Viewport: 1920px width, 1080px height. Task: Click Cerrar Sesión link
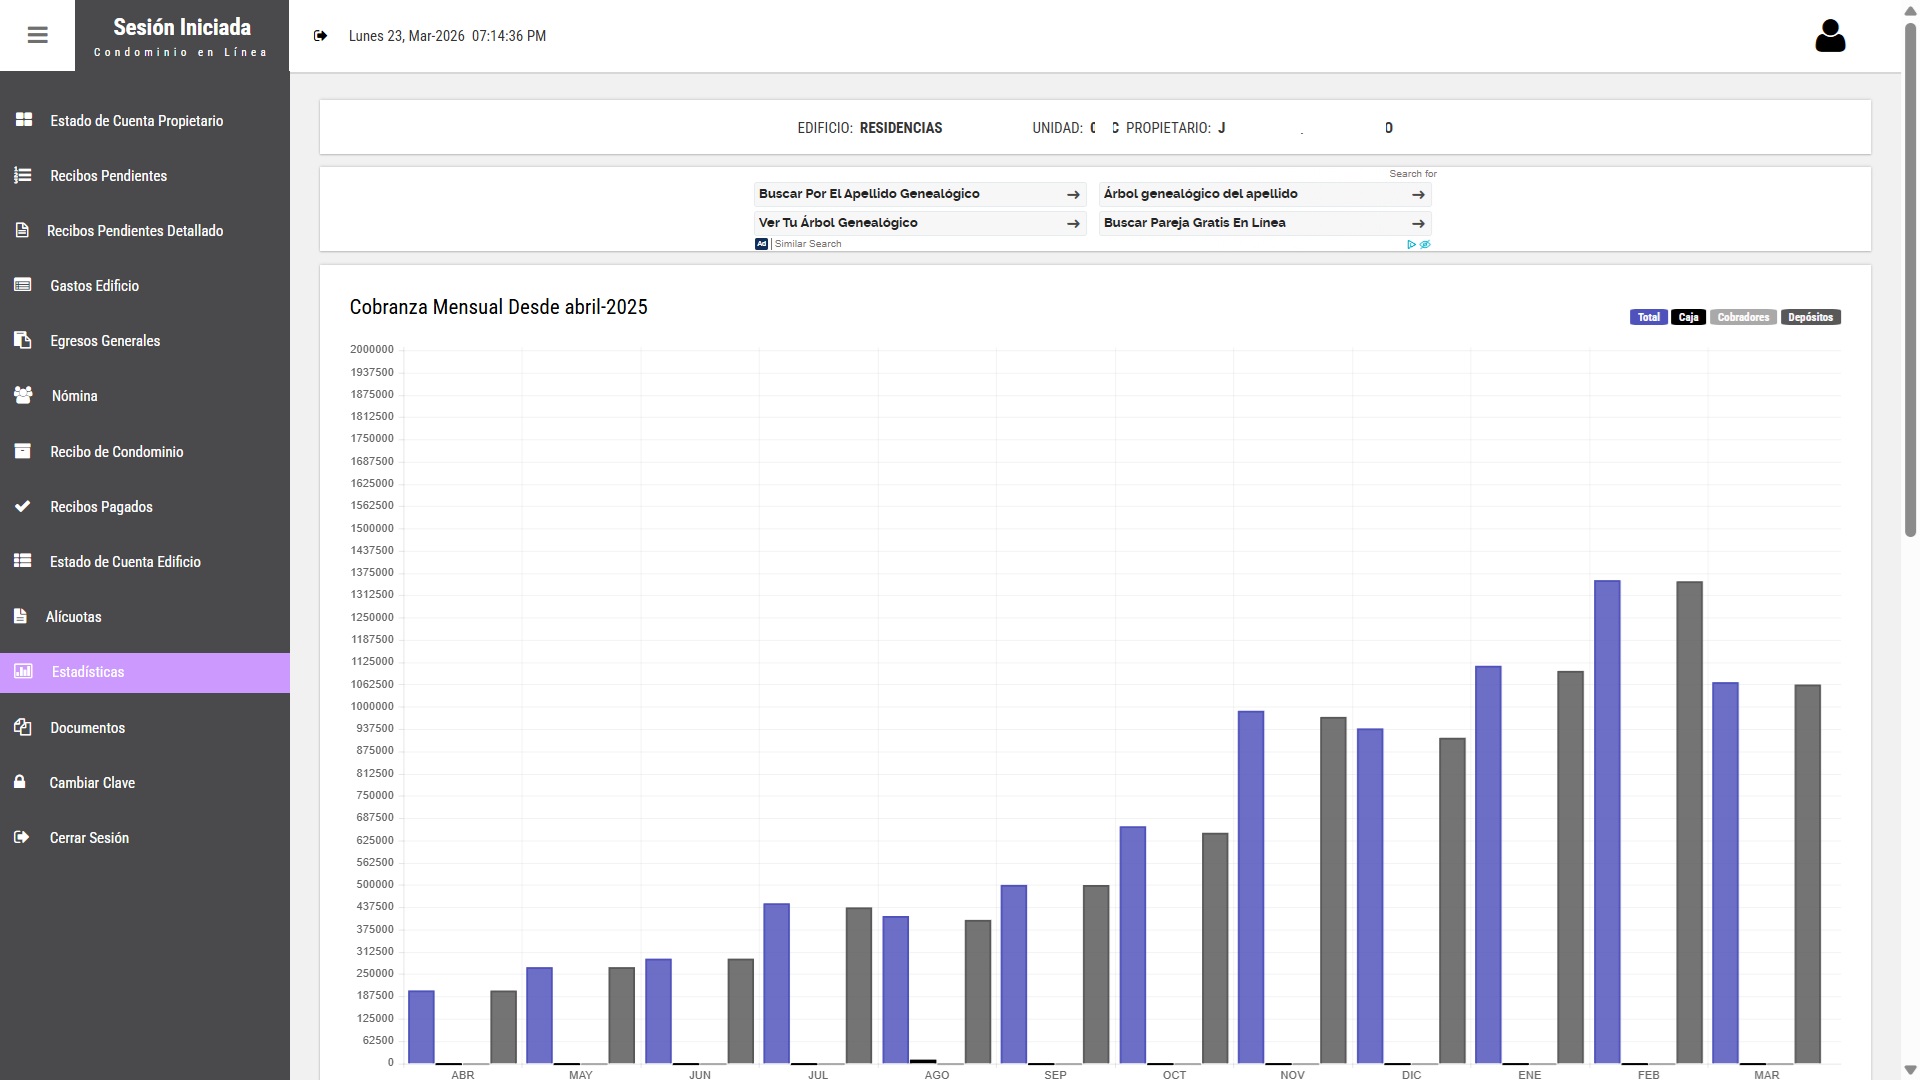89,838
